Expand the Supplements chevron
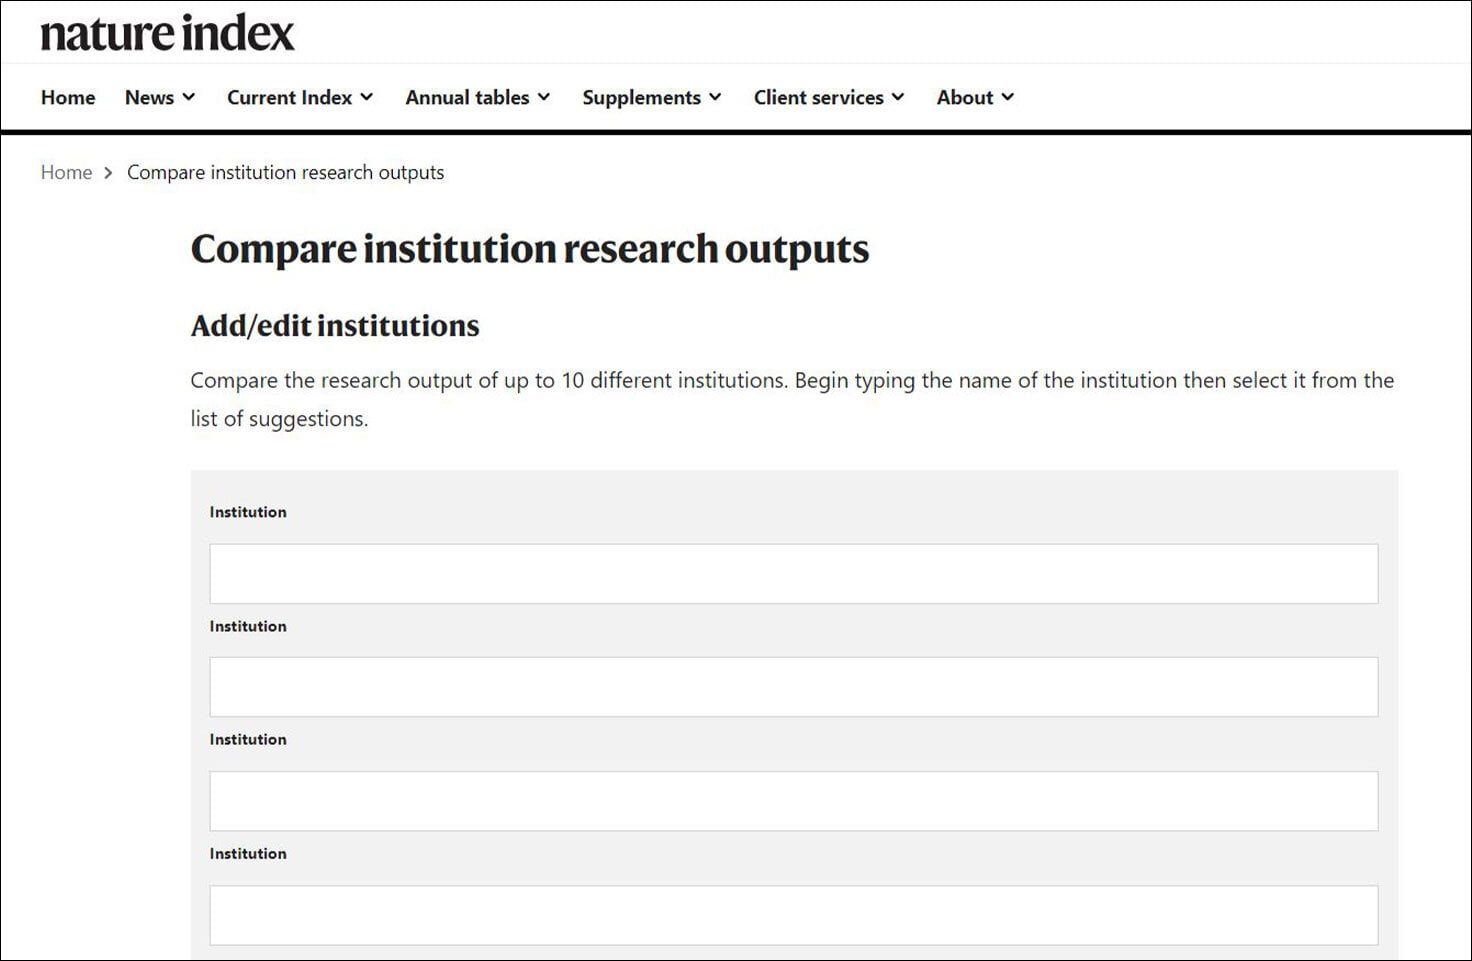Screen dimensions: 1472x961 (715, 97)
